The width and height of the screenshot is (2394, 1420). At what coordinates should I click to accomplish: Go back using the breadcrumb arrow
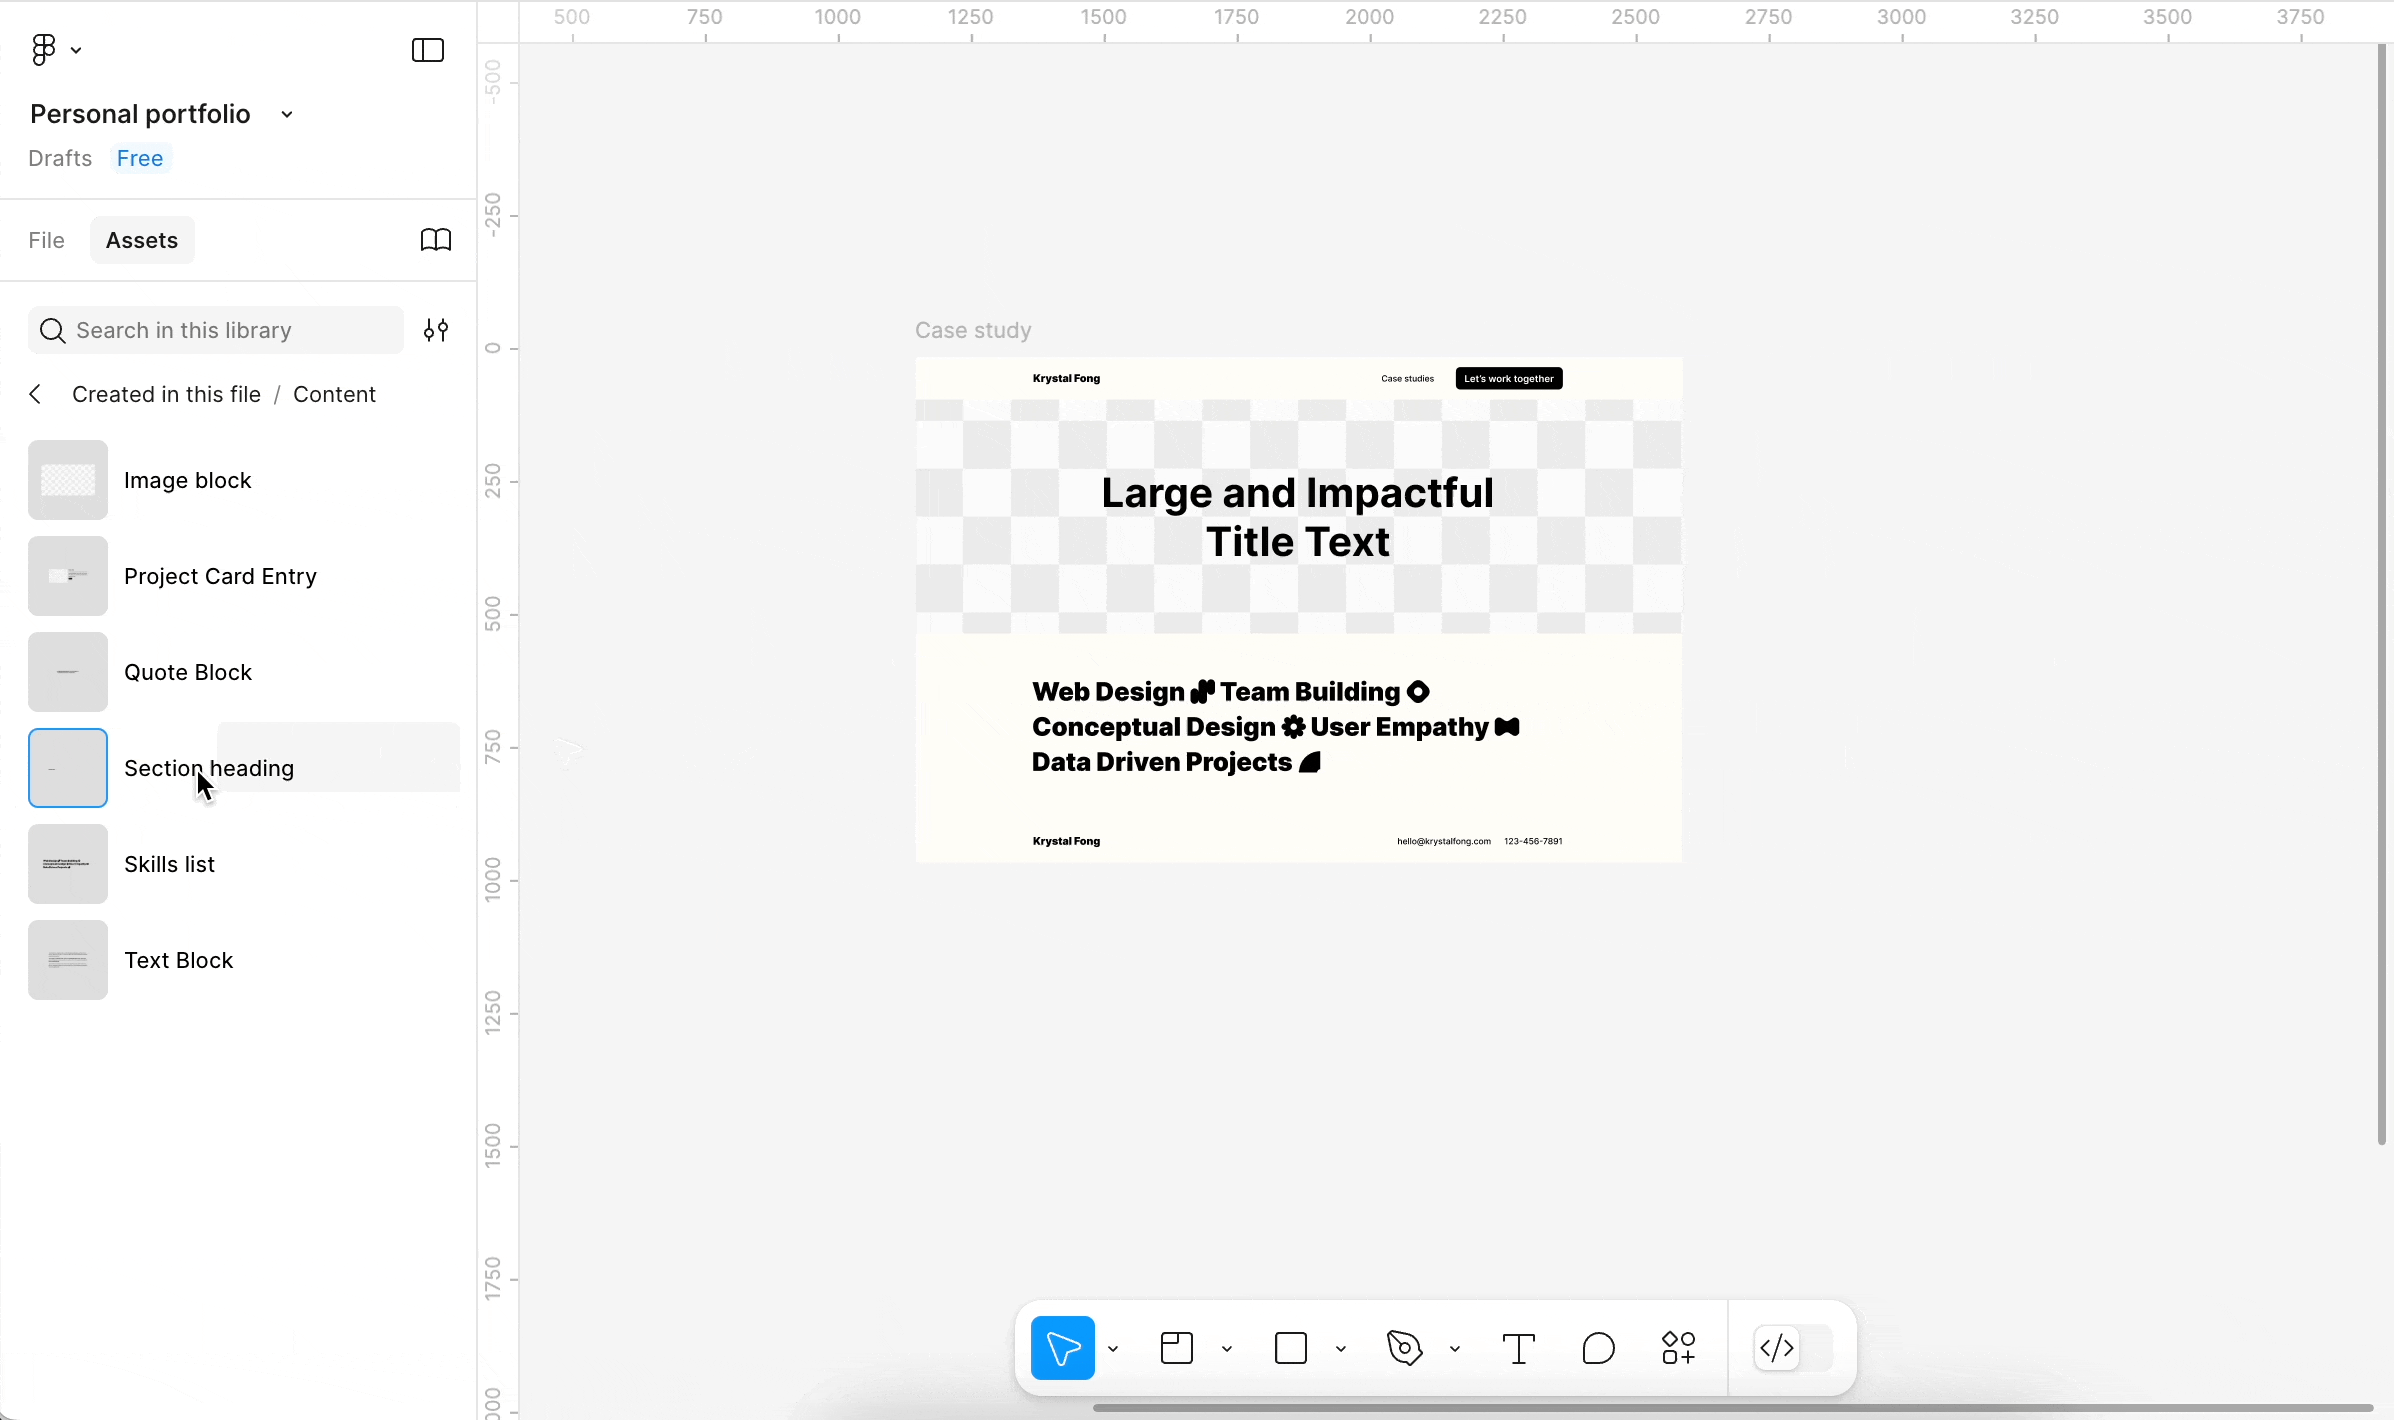(x=36, y=394)
